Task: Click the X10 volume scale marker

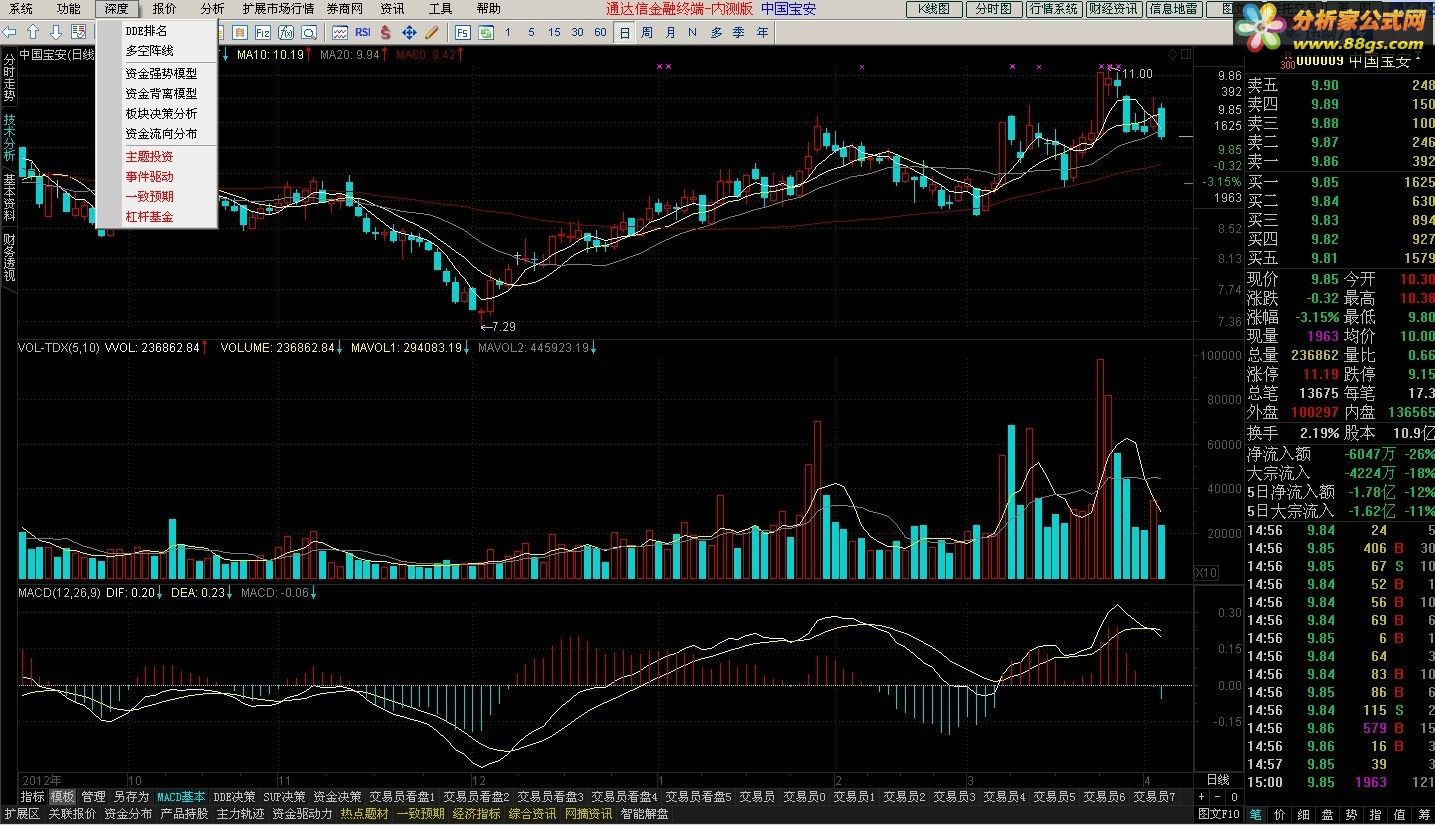Action: click(x=1207, y=573)
